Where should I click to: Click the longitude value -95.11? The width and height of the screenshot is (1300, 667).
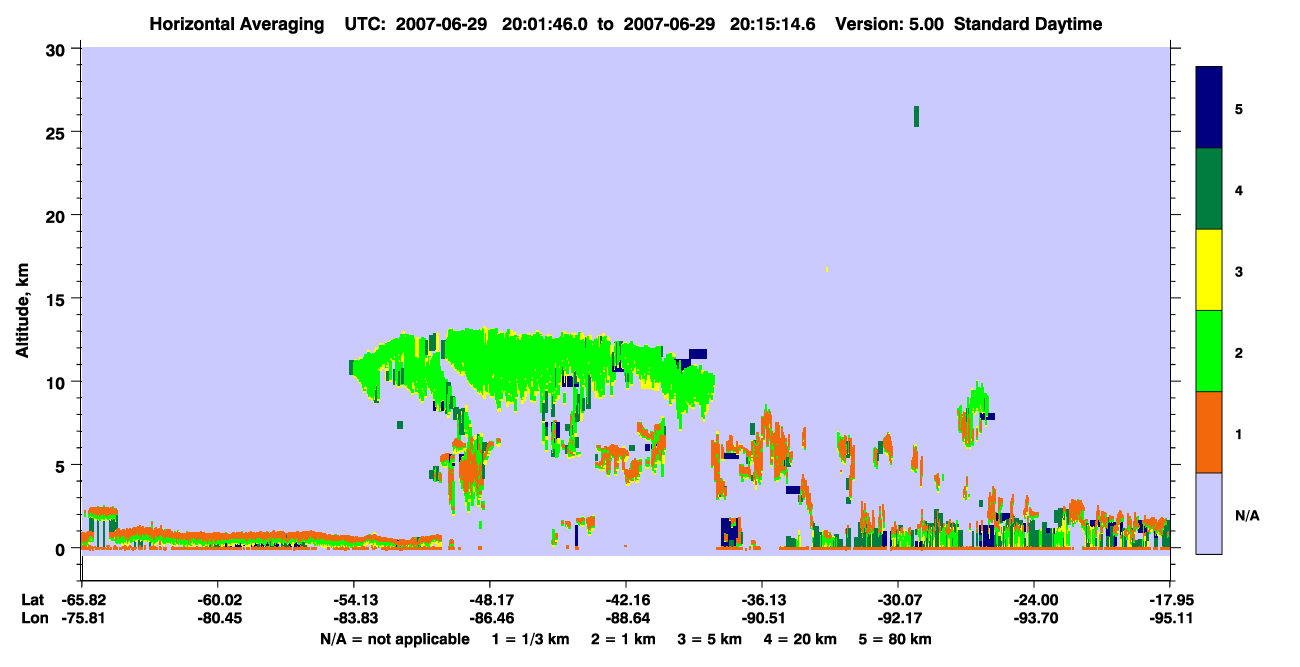tap(1170, 618)
